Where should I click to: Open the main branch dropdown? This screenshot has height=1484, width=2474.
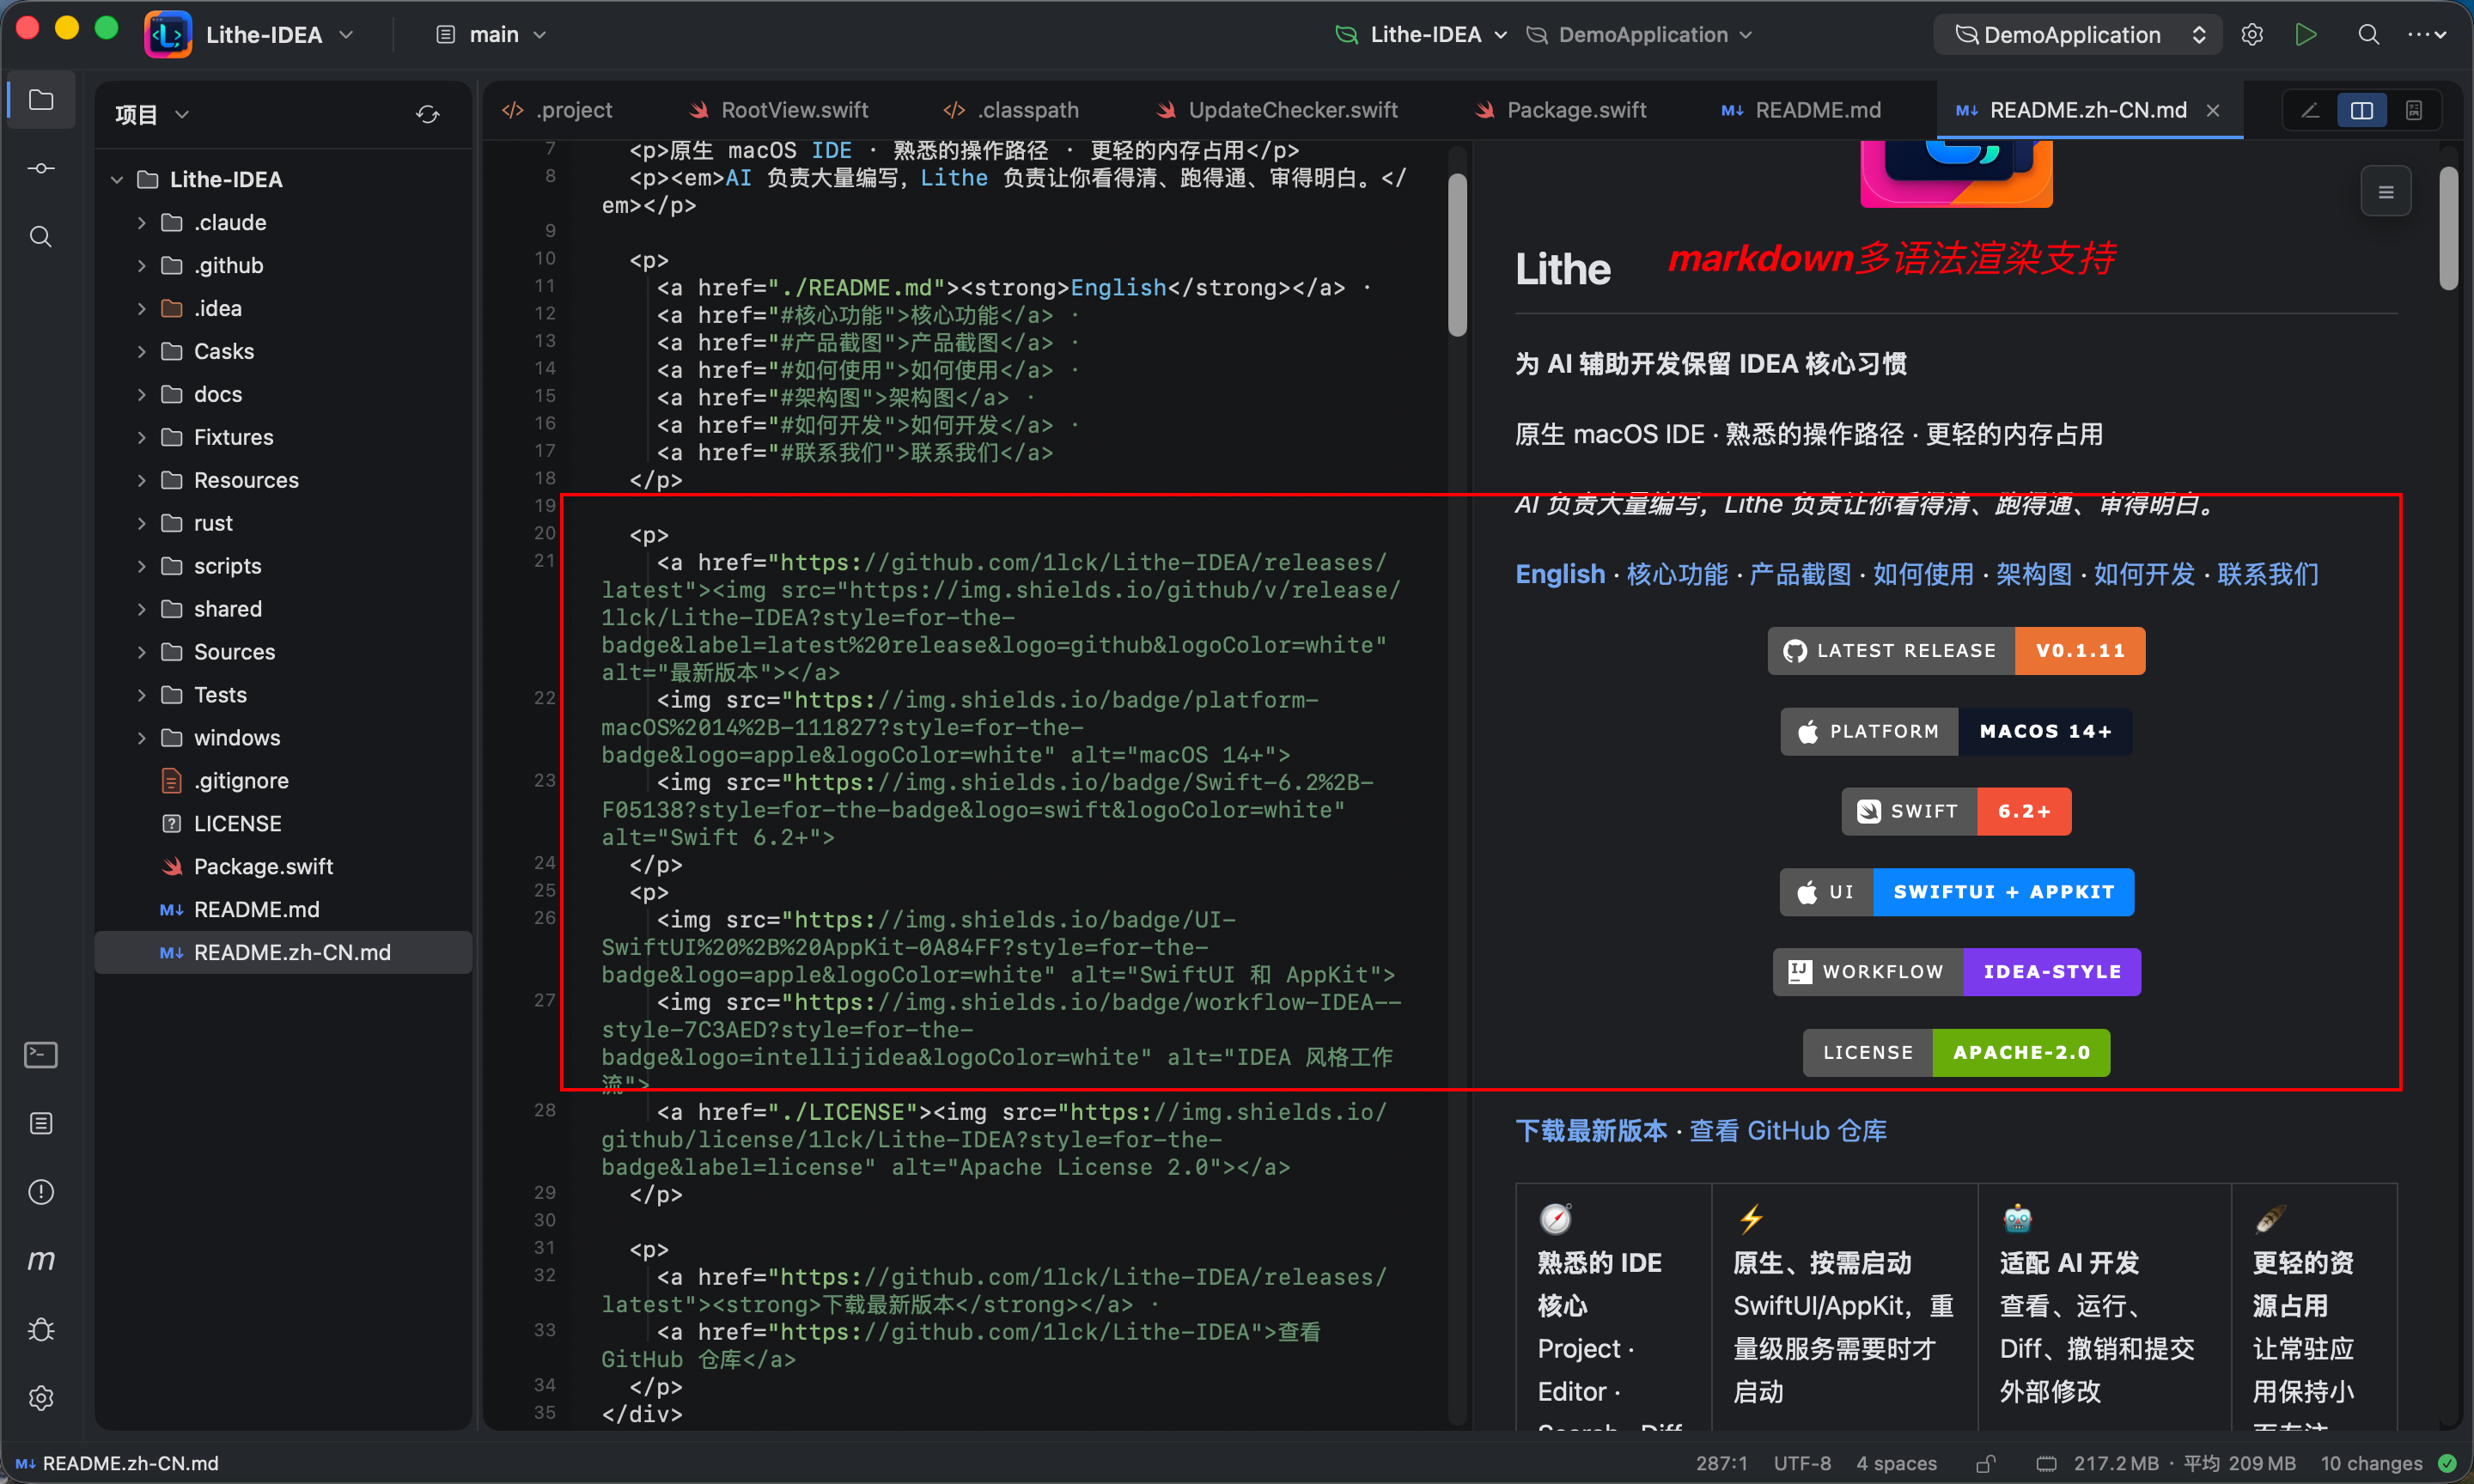click(x=492, y=35)
